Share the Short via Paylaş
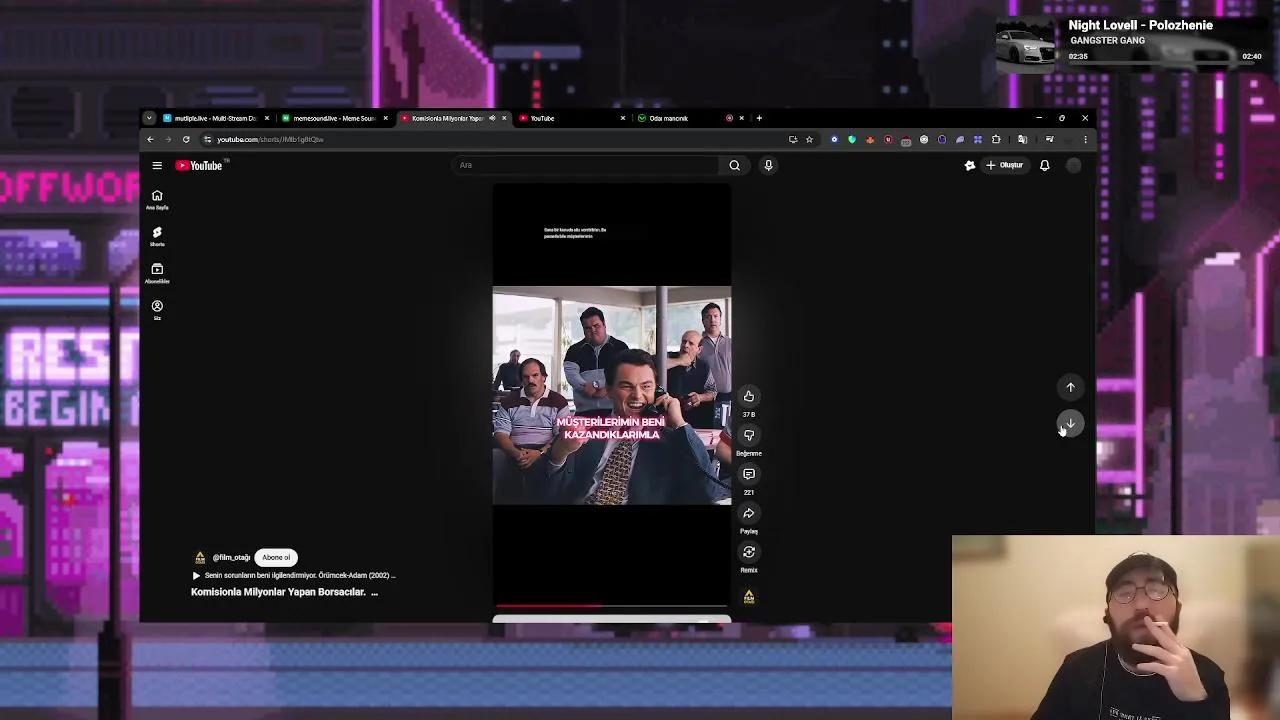The image size is (1280, 720). click(748, 513)
